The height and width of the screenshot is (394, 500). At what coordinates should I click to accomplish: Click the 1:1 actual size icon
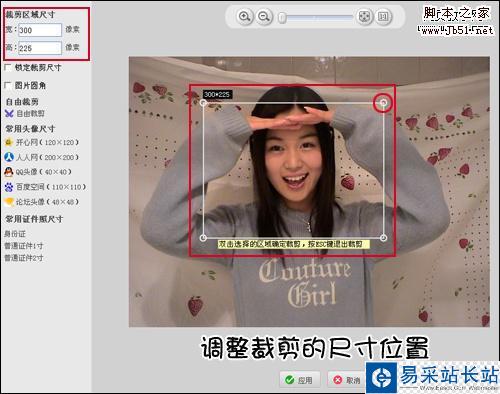coord(383,16)
